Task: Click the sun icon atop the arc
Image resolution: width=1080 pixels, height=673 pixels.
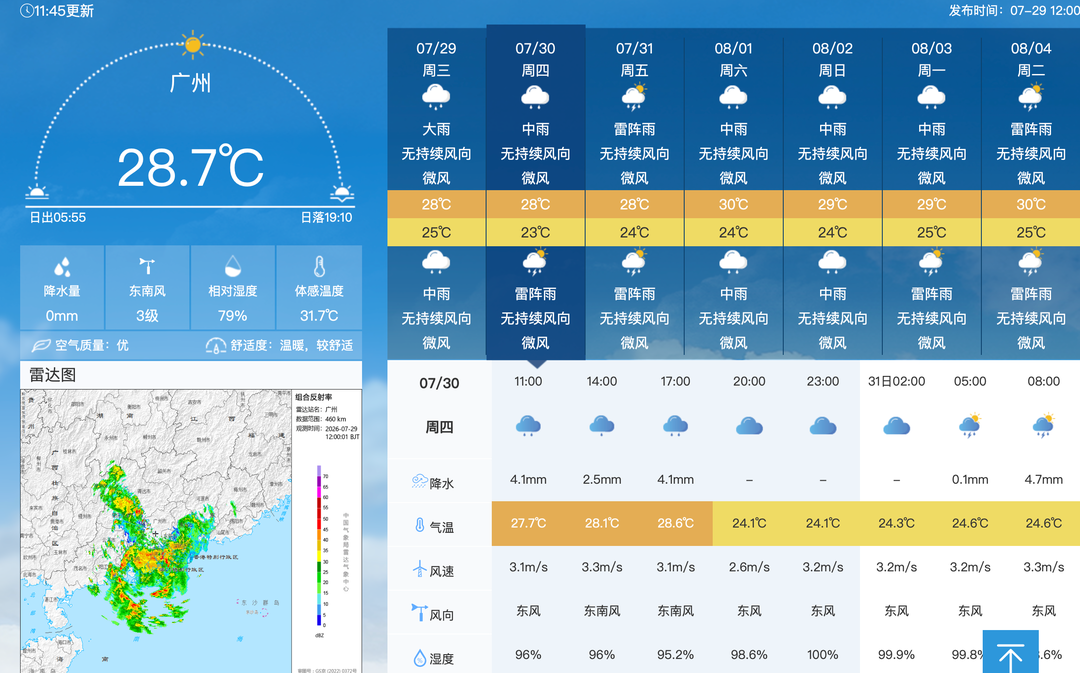Action: coord(193,45)
